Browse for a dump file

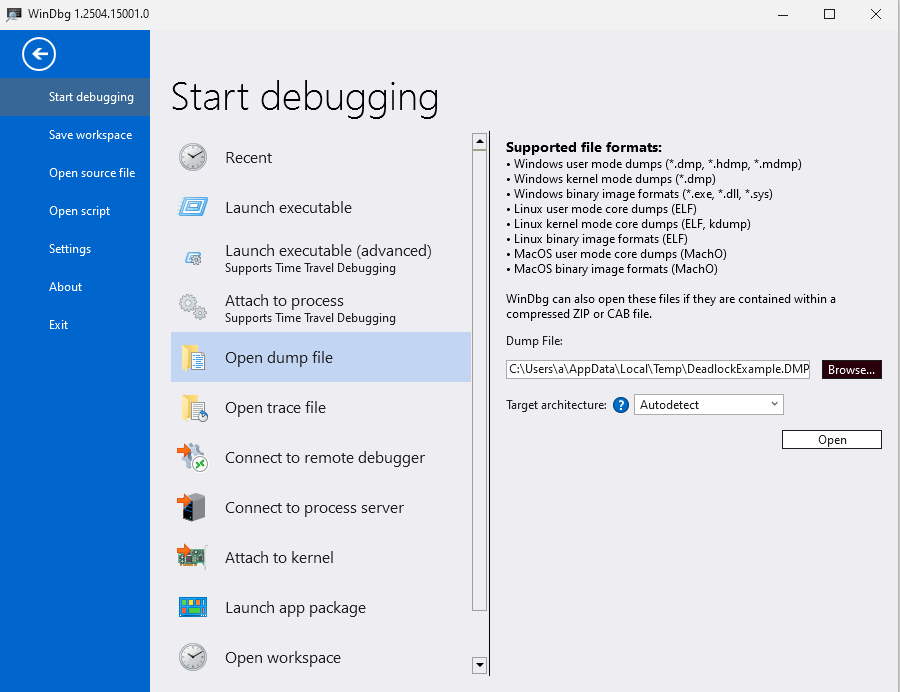point(850,369)
